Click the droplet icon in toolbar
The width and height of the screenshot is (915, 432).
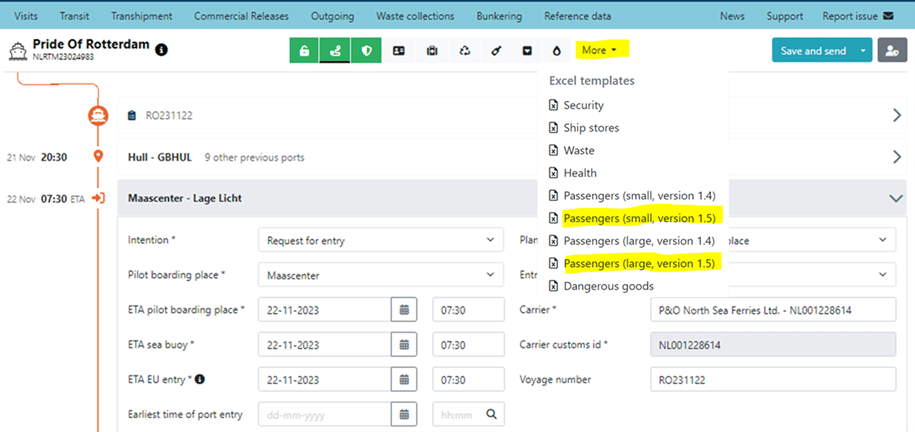pyautogui.click(x=556, y=51)
